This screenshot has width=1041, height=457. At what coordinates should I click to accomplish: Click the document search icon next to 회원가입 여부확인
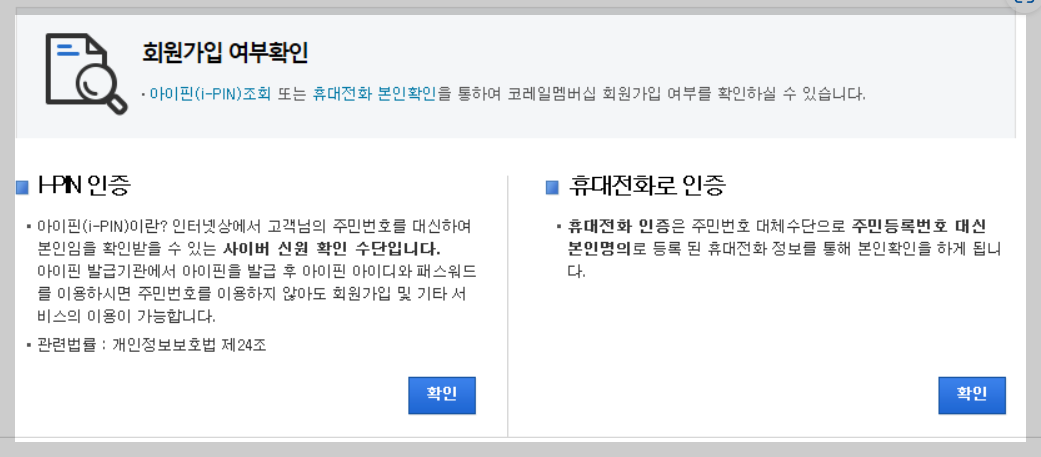tap(86, 73)
